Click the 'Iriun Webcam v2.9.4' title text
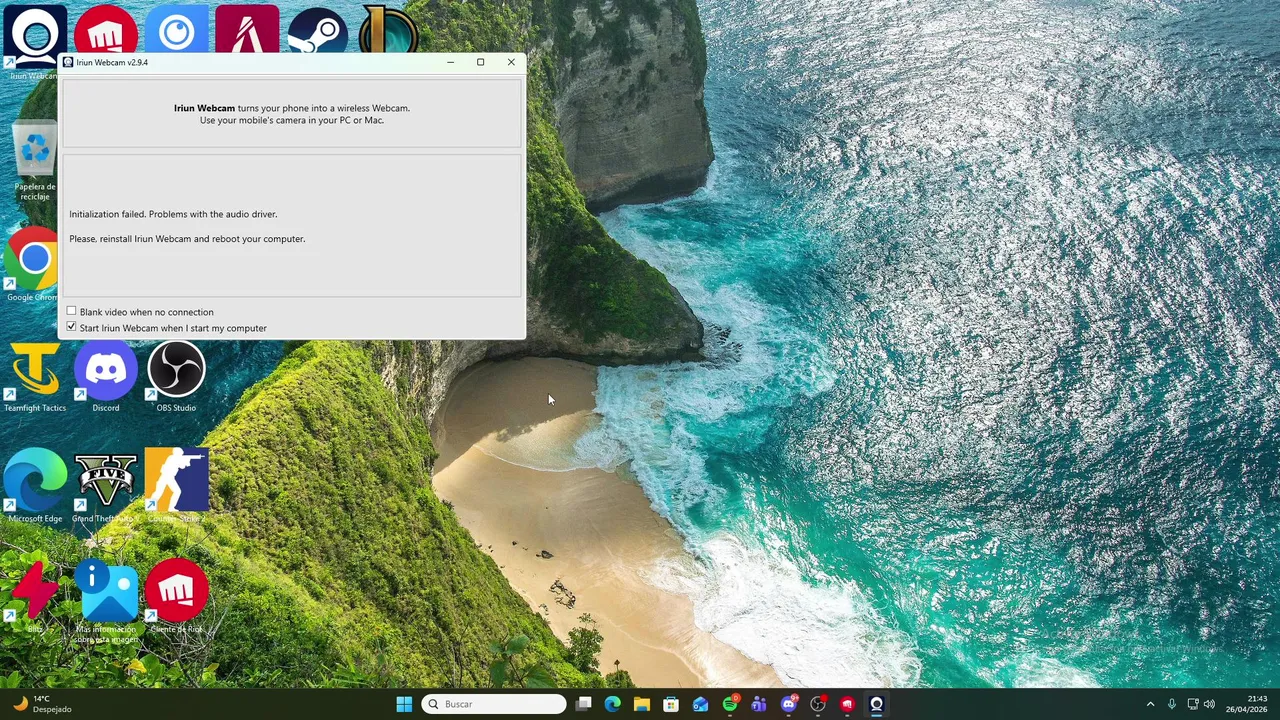Viewport: 1280px width, 720px height. (x=112, y=62)
